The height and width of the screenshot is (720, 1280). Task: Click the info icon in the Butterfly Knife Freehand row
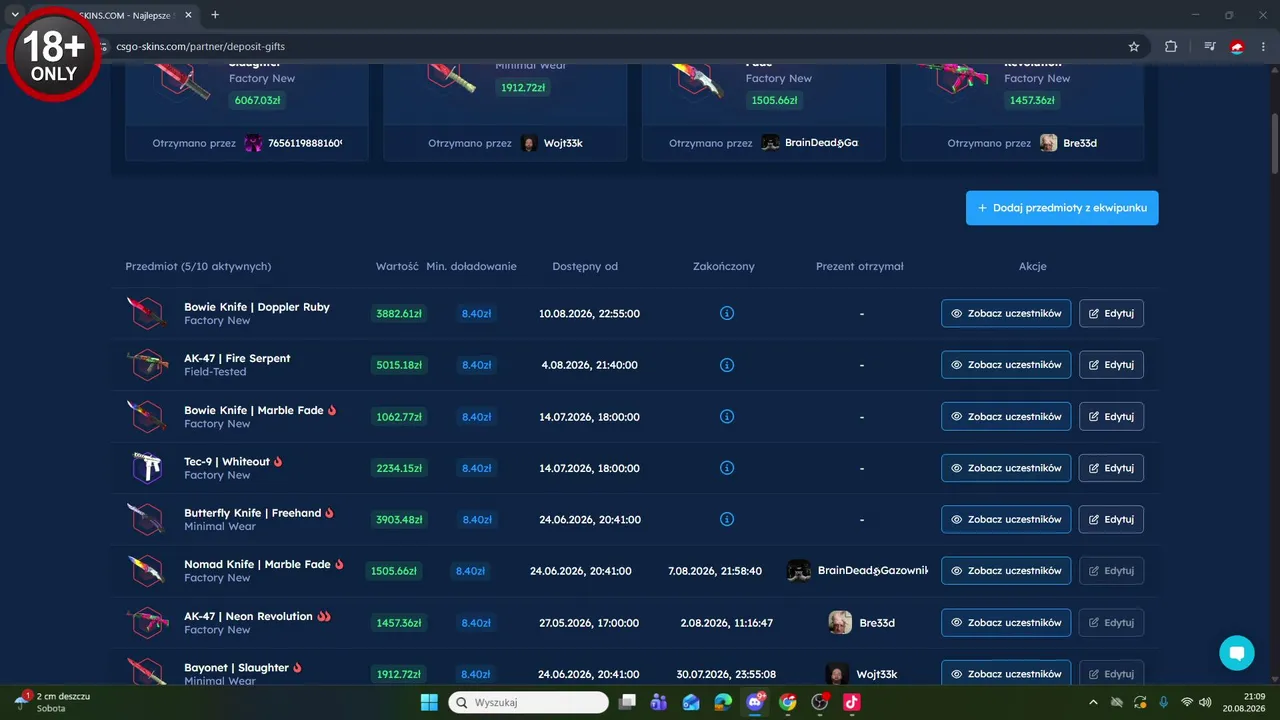[x=727, y=519]
